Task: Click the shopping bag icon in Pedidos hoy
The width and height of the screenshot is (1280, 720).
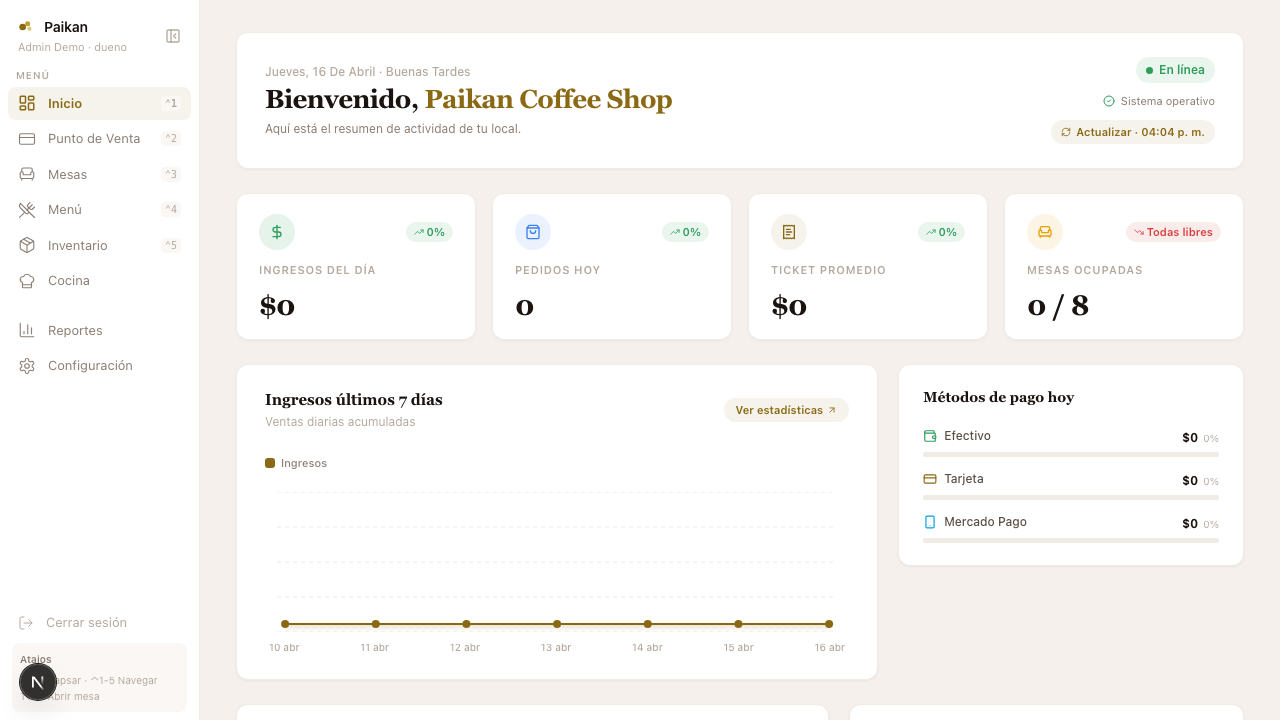Action: (533, 232)
